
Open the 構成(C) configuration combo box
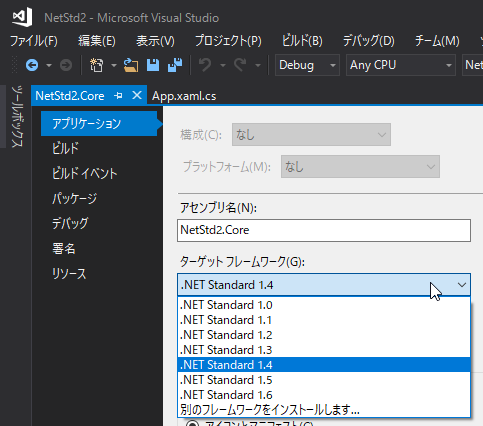pos(311,135)
